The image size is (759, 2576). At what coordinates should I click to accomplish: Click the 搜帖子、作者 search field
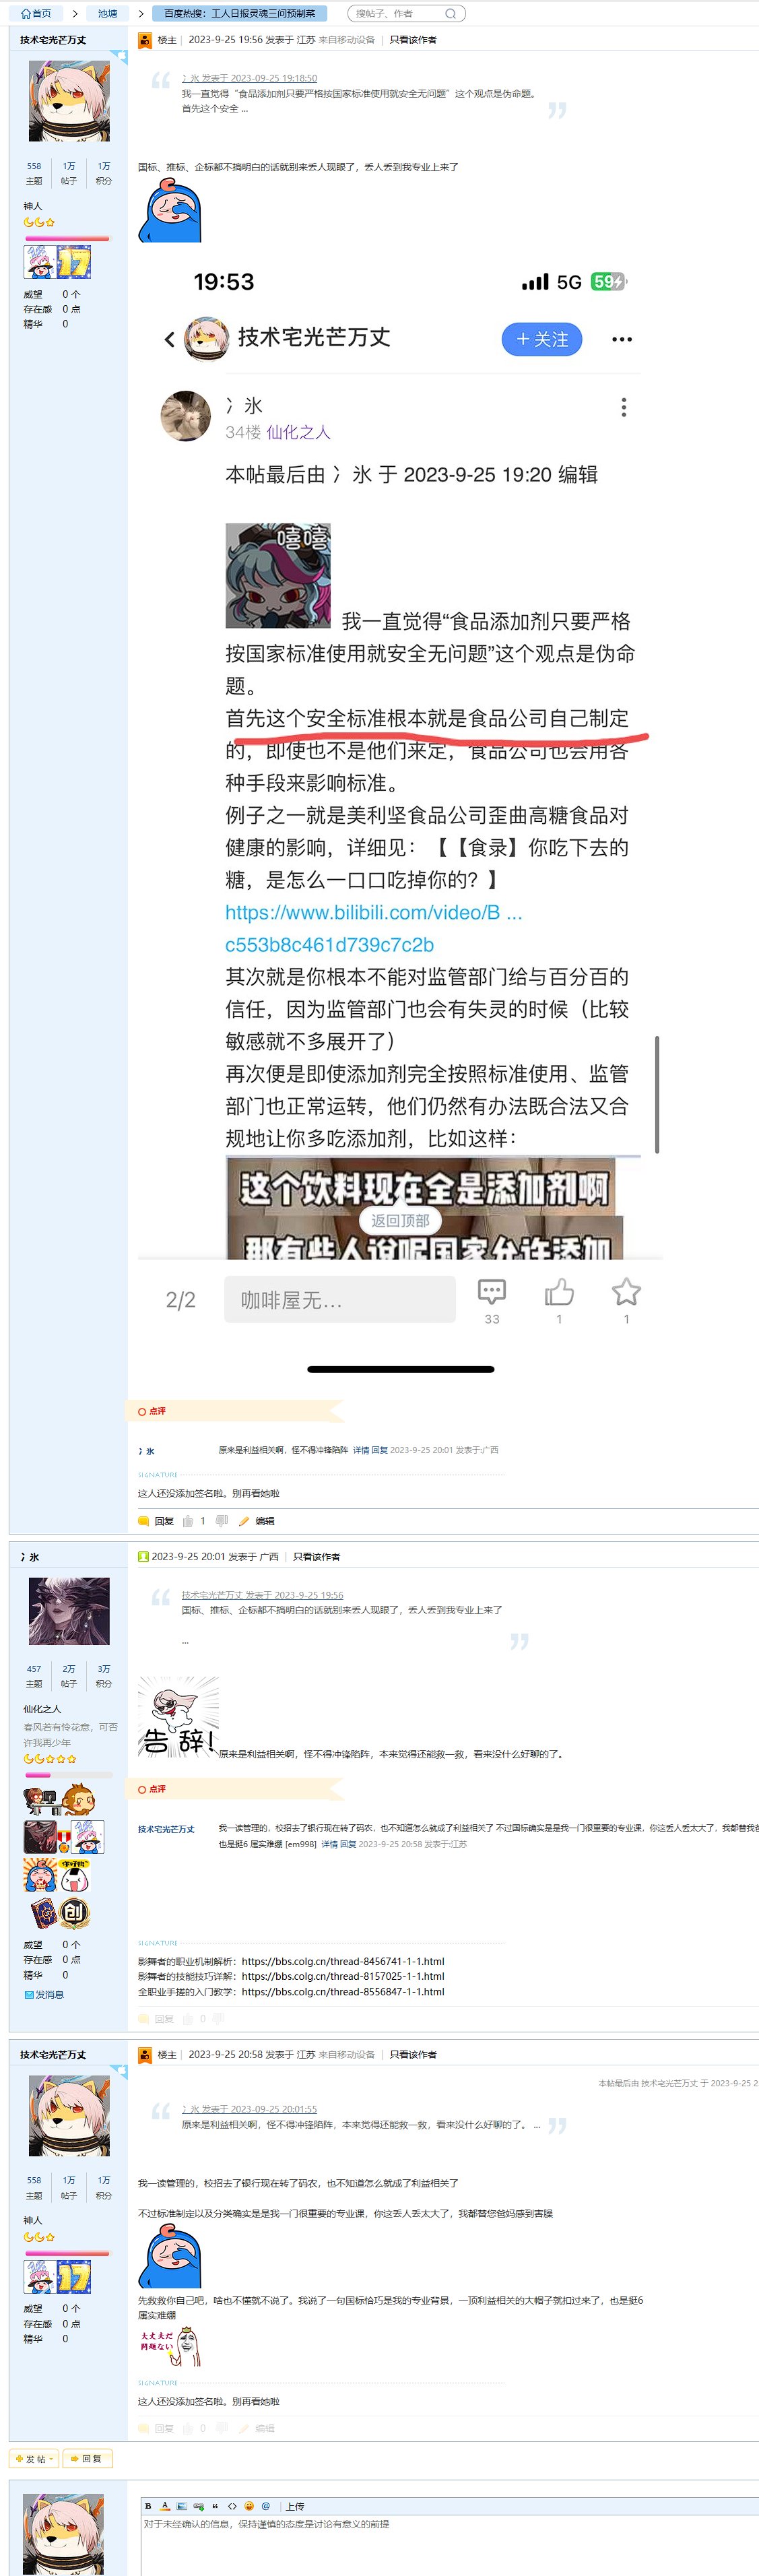coord(397,14)
